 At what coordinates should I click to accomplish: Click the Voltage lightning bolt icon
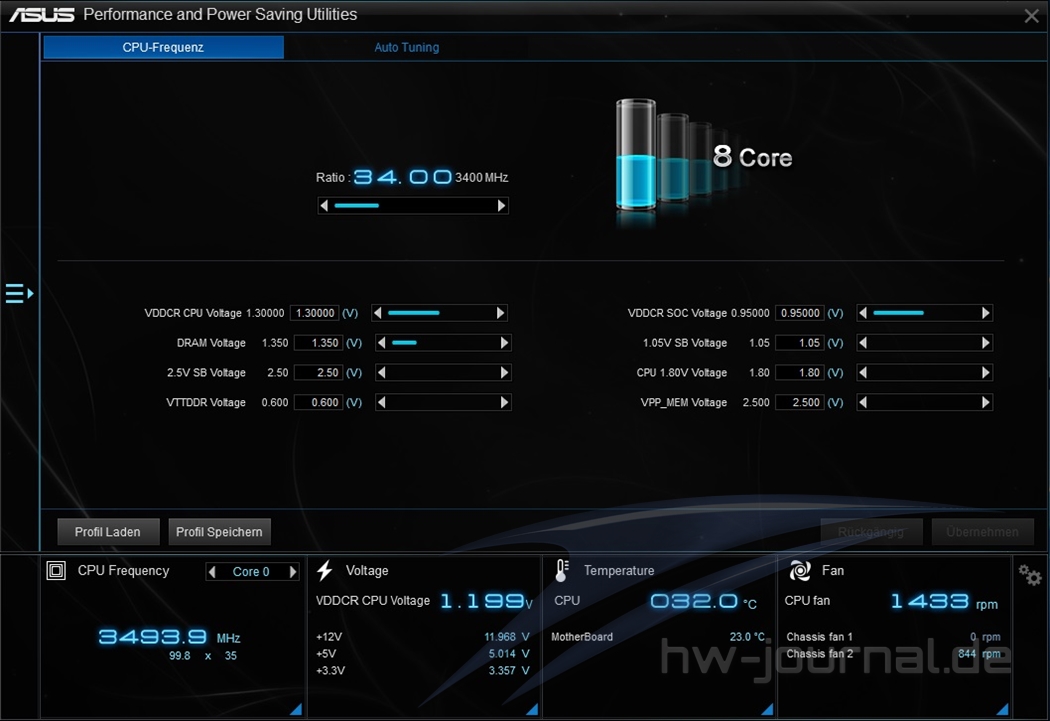[324, 570]
